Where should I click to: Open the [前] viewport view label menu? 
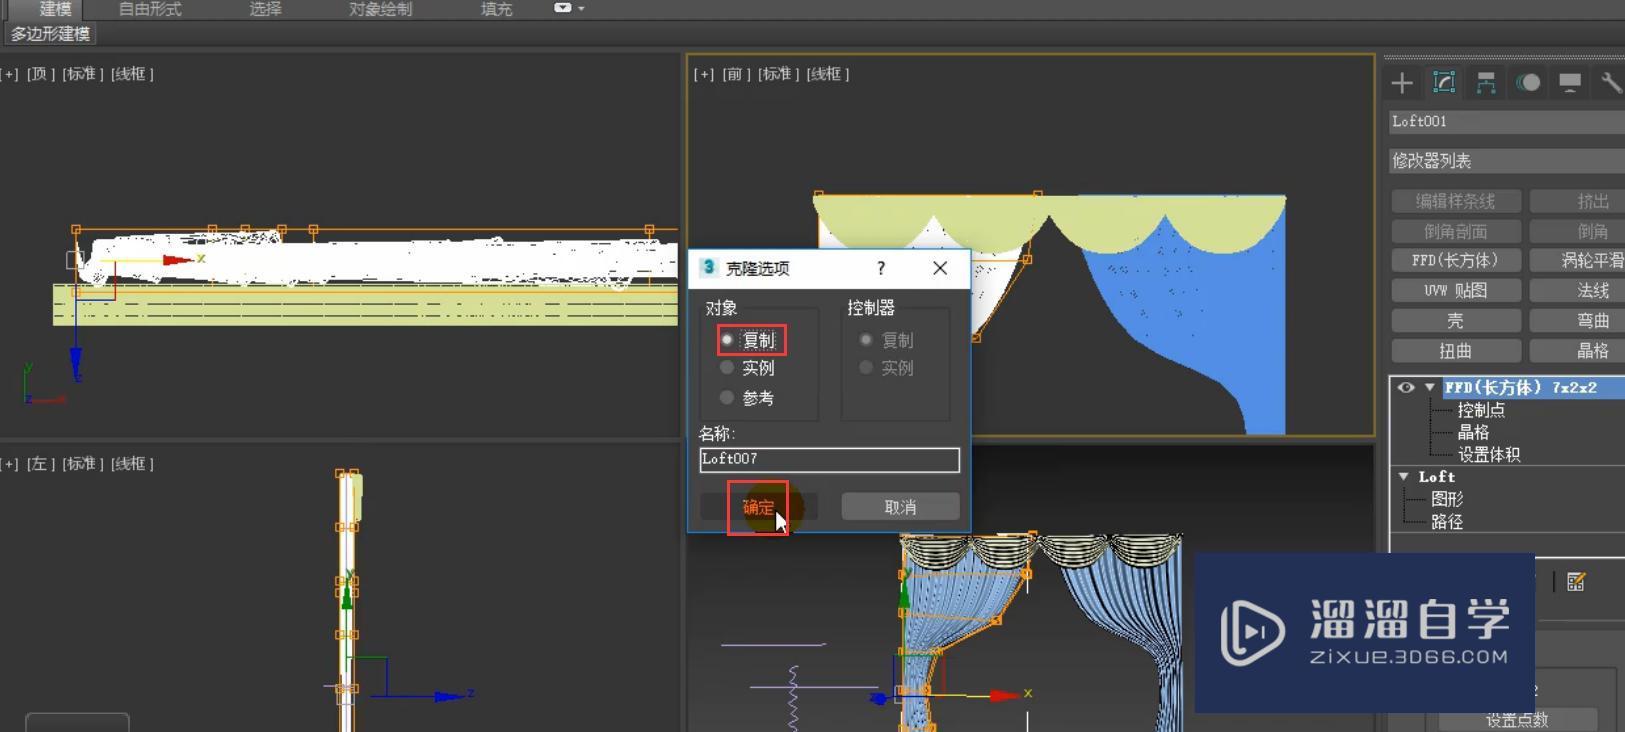click(735, 74)
